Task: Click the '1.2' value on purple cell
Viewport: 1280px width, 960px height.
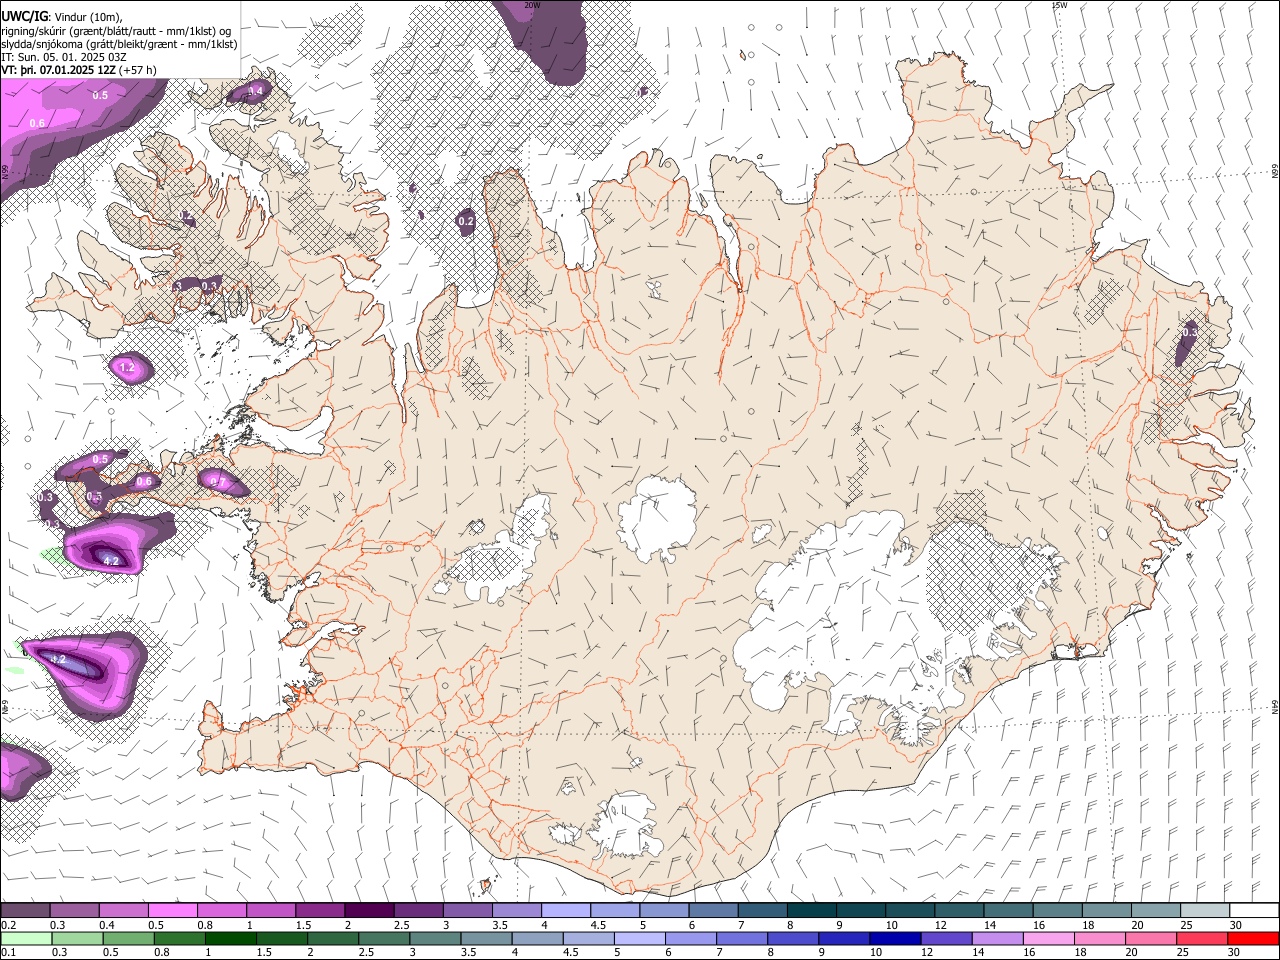Action: [x=127, y=368]
